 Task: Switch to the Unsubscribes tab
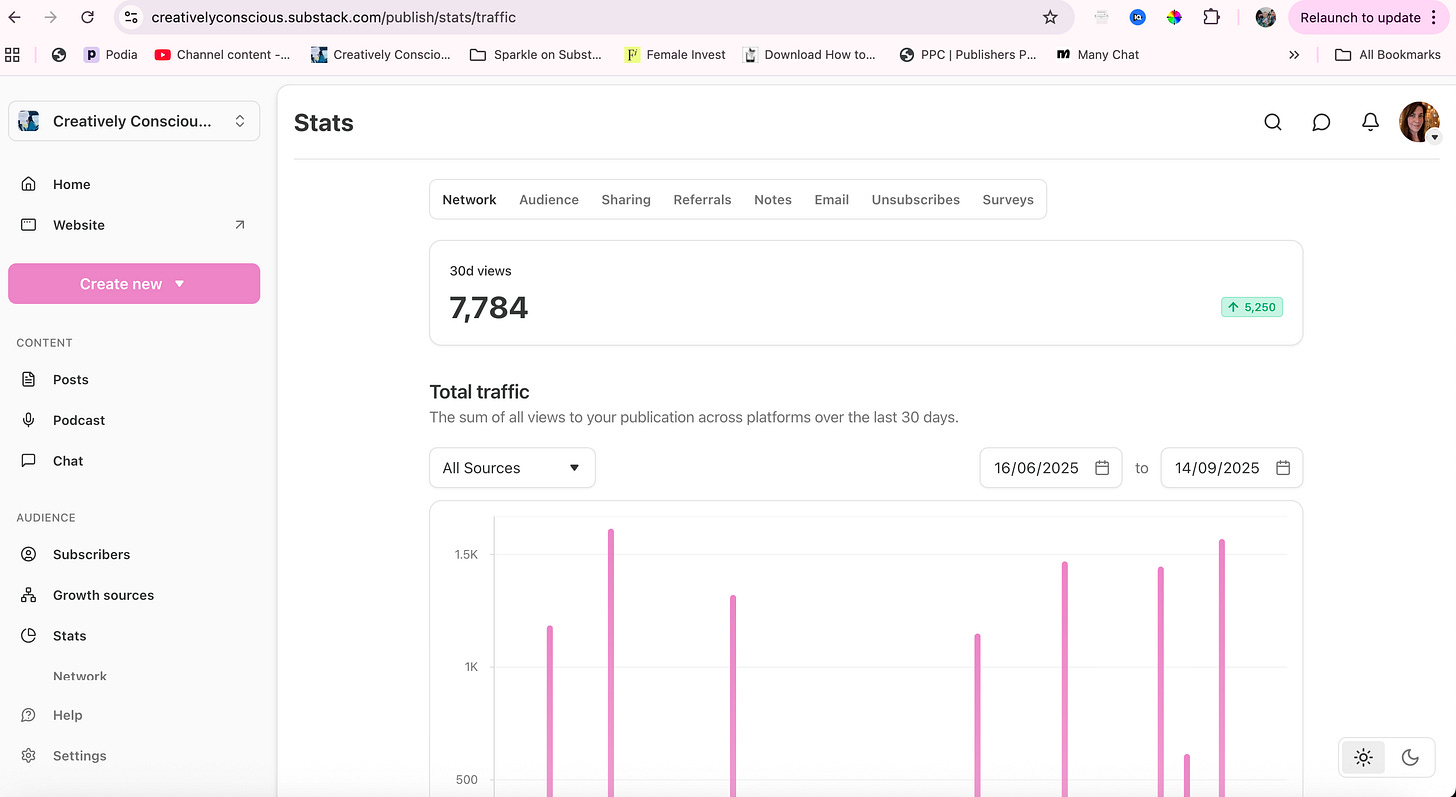(916, 200)
